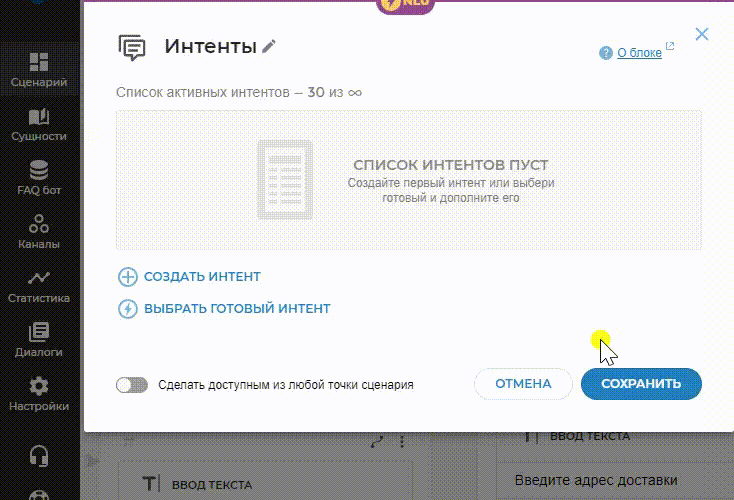Screen dimensions: 734x500
Task: Click the question mark help icon
Action: coord(606,53)
